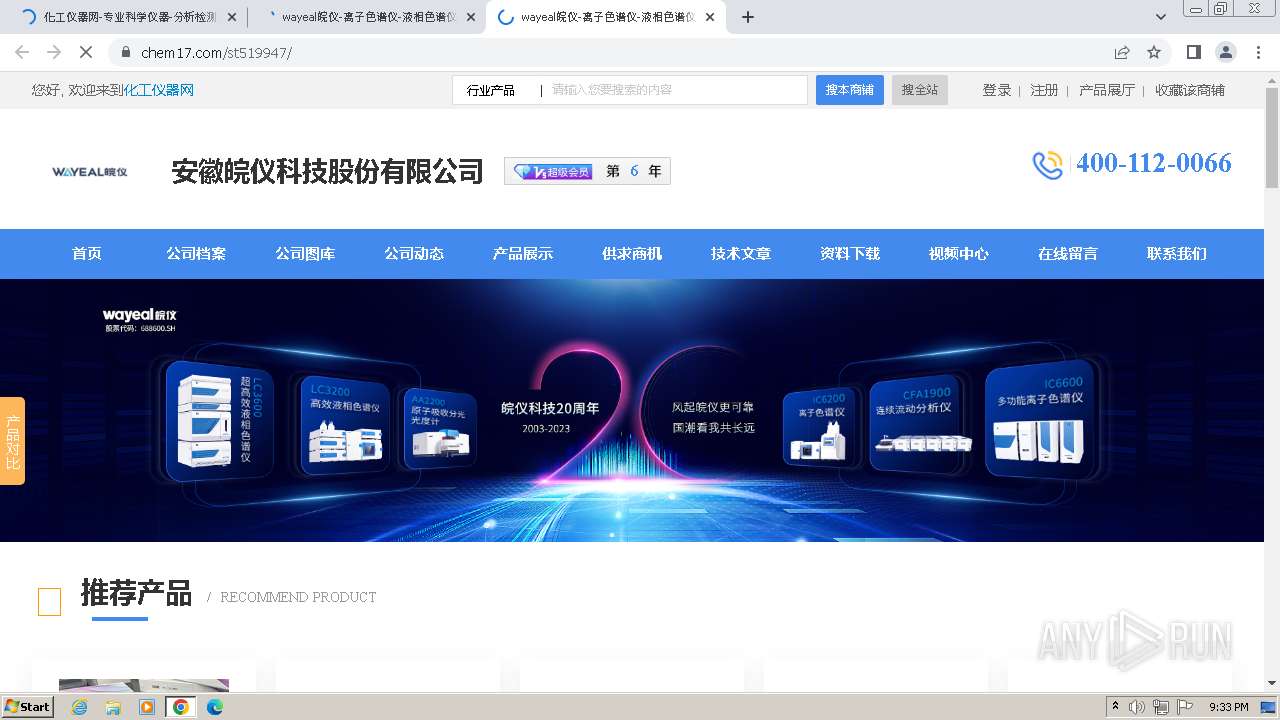Focus the site search input box
The width and height of the screenshot is (1280, 720).
click(x=675, y=90)
